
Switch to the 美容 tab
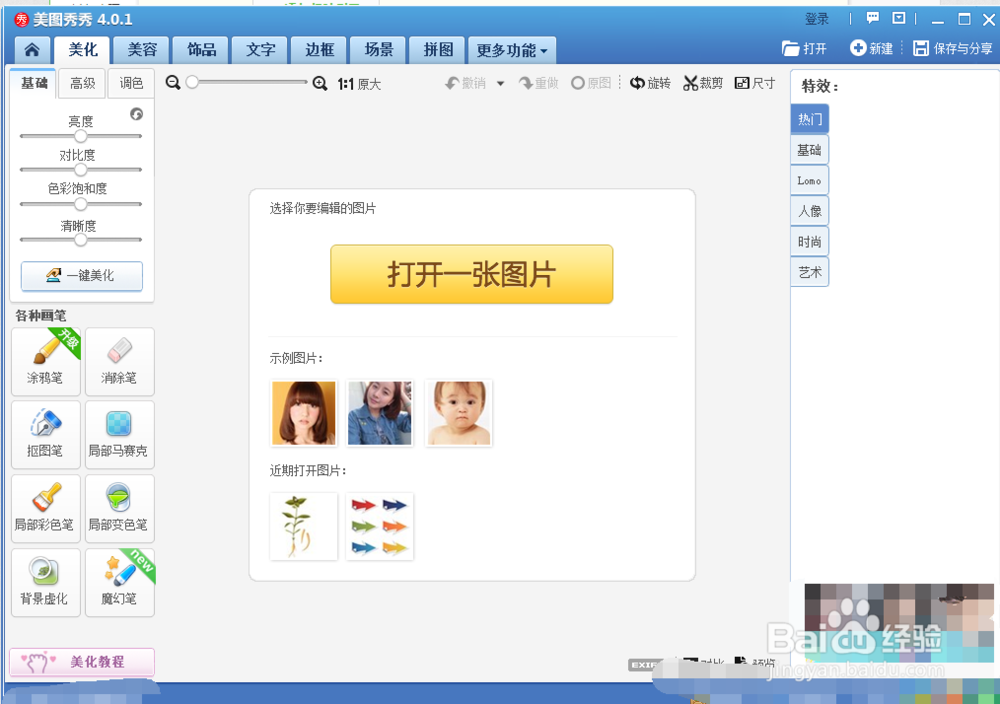pos(142,50)
